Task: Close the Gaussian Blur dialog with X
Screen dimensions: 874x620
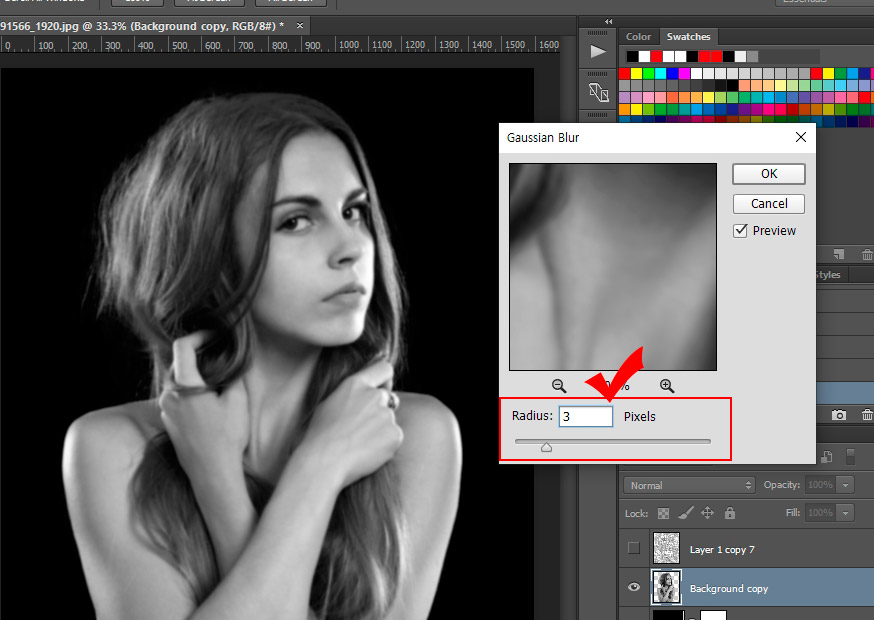Action: tap(800, 137)
